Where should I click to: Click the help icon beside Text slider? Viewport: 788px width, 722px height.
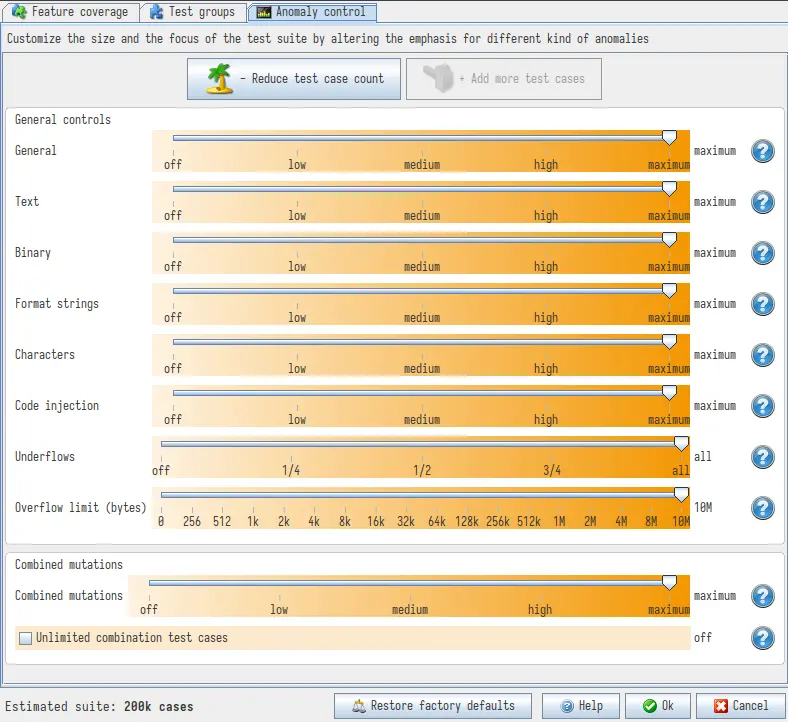coord(762,203)
